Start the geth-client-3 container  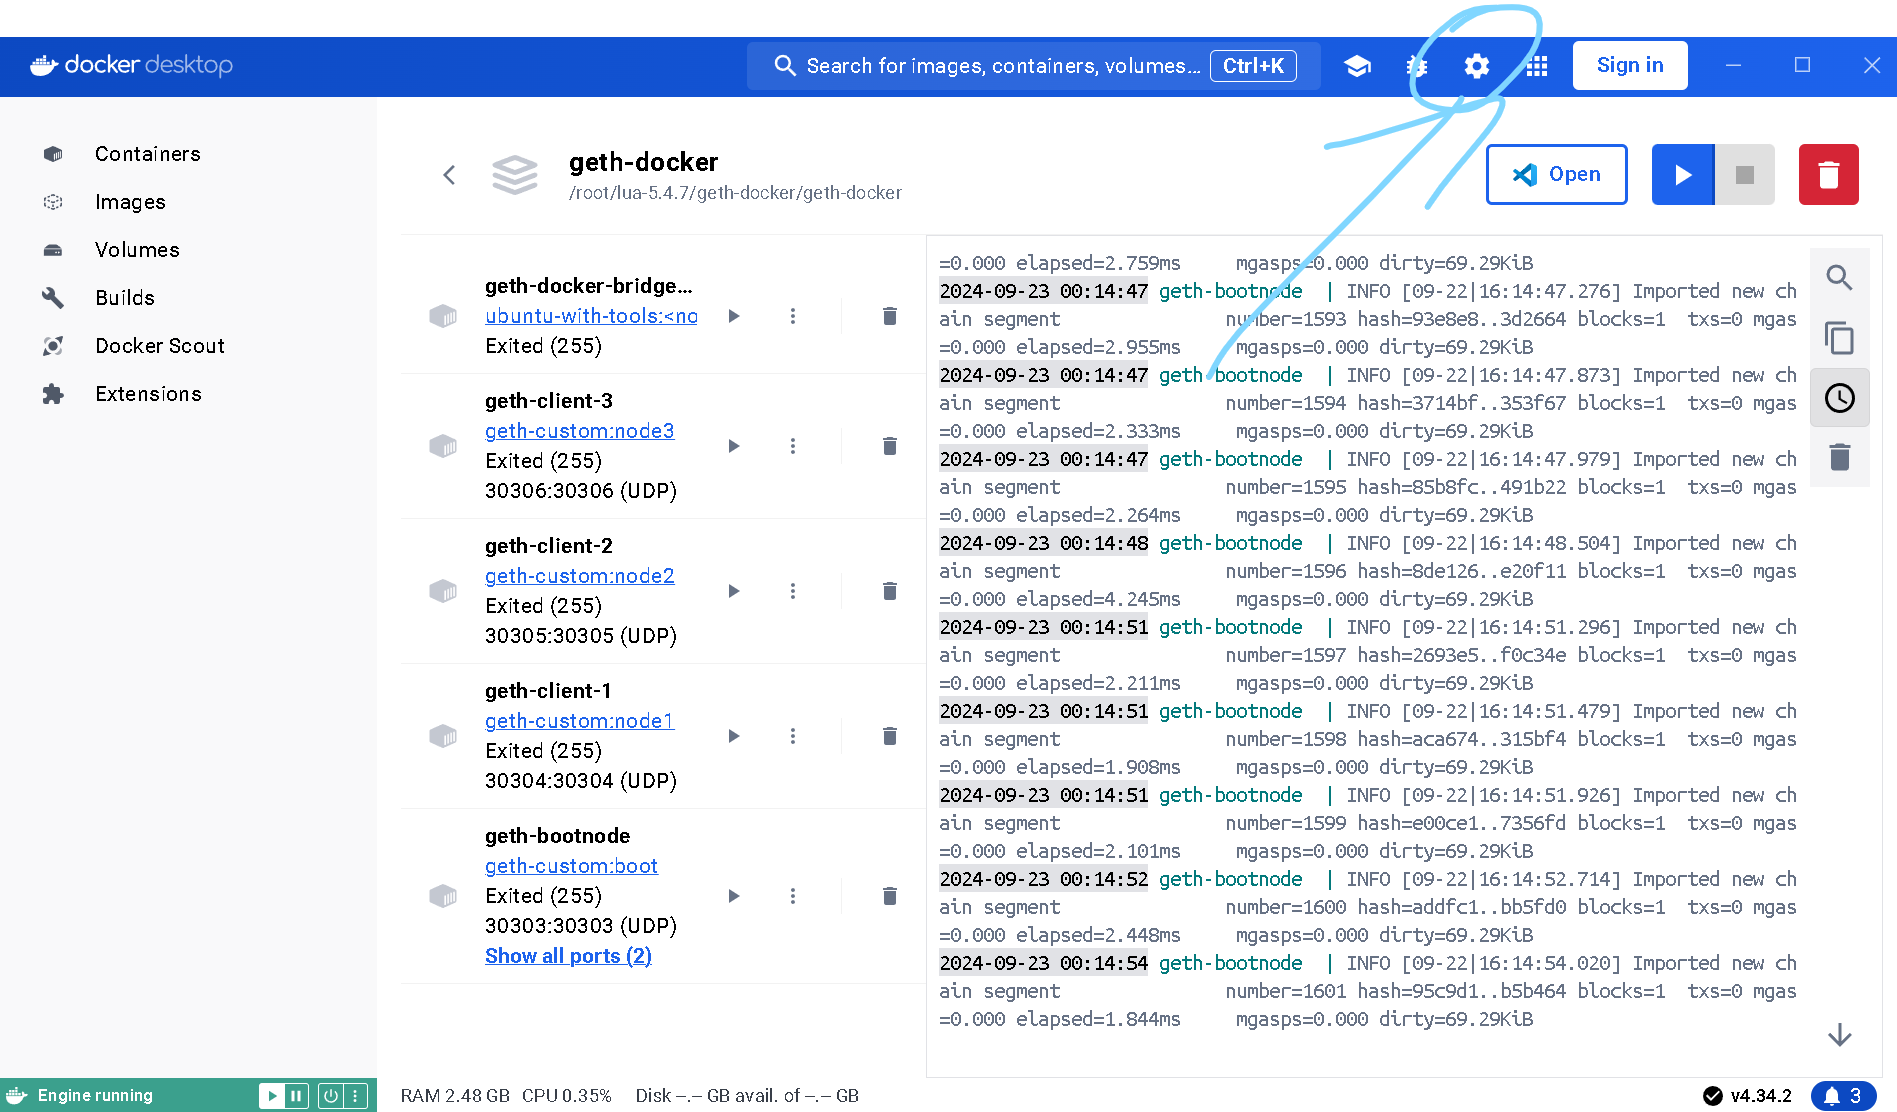pyautogui.click(x=734, y=446)
